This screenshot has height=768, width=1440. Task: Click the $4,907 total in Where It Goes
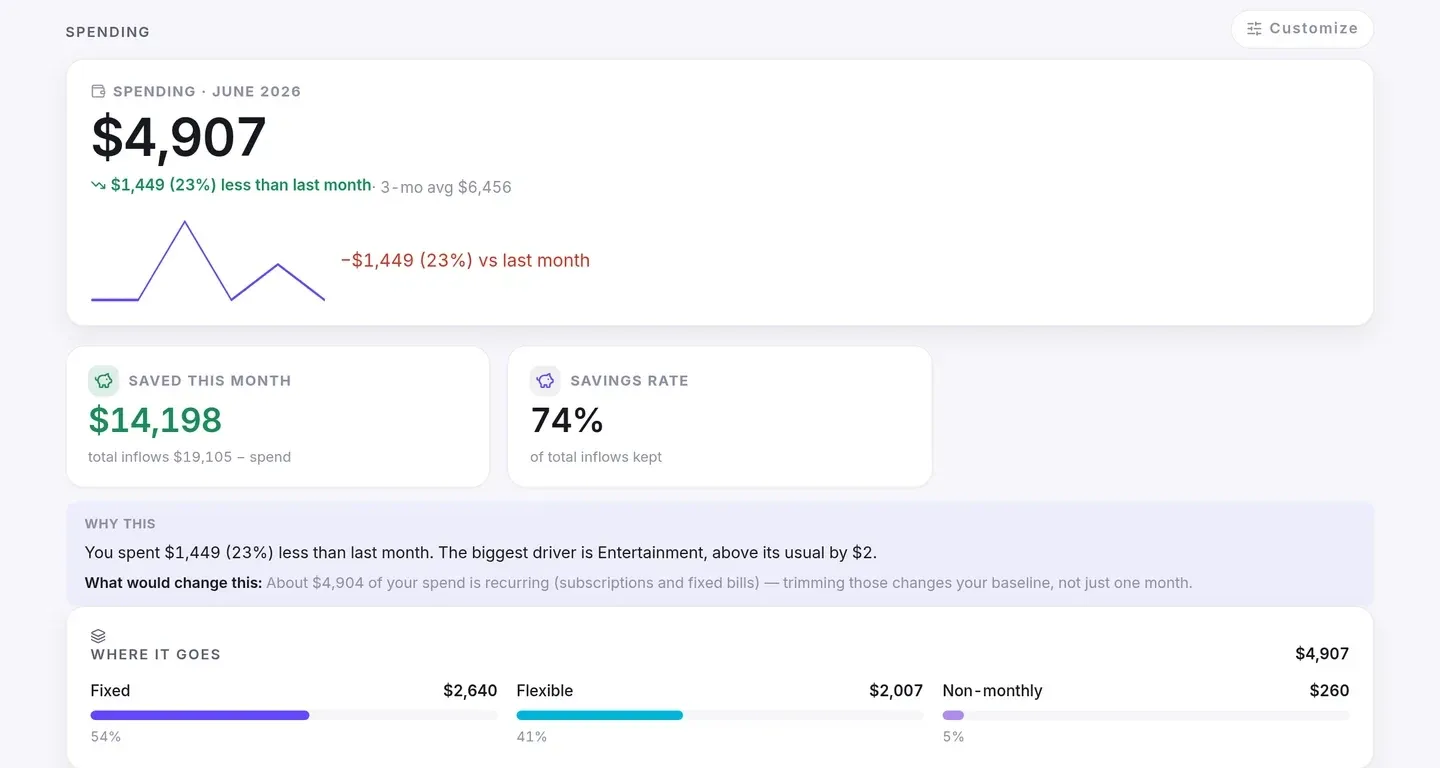(x=1322, y=654)
